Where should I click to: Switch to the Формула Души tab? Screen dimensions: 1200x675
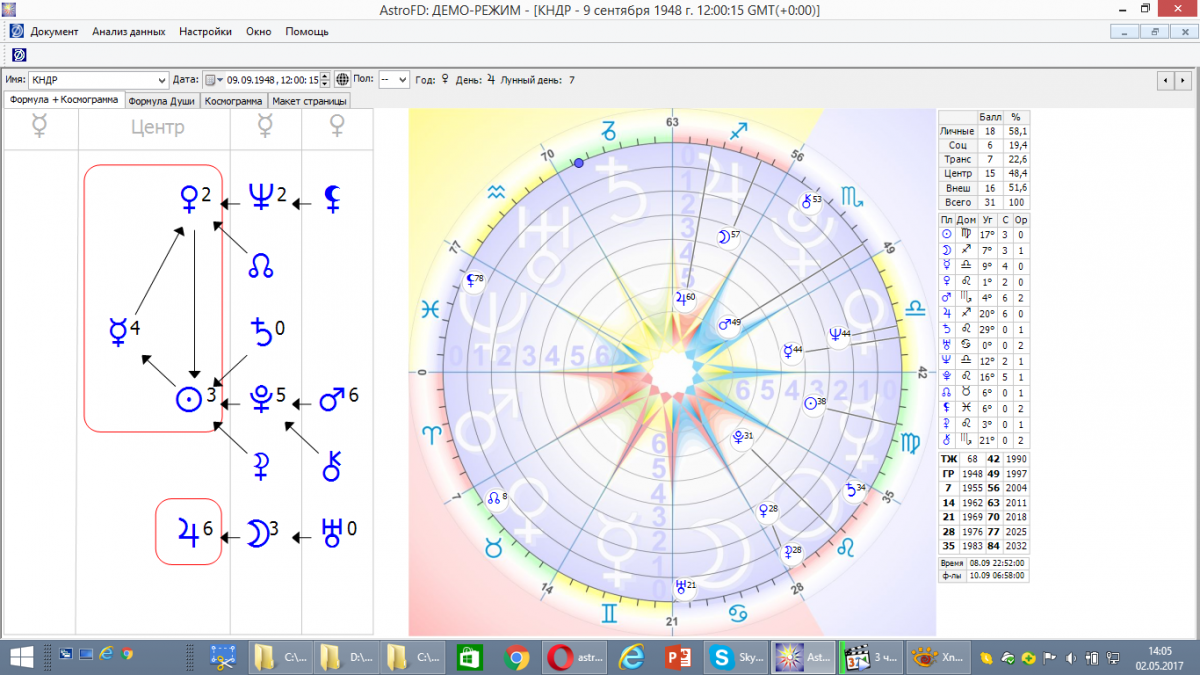click(x=163, y=101)
